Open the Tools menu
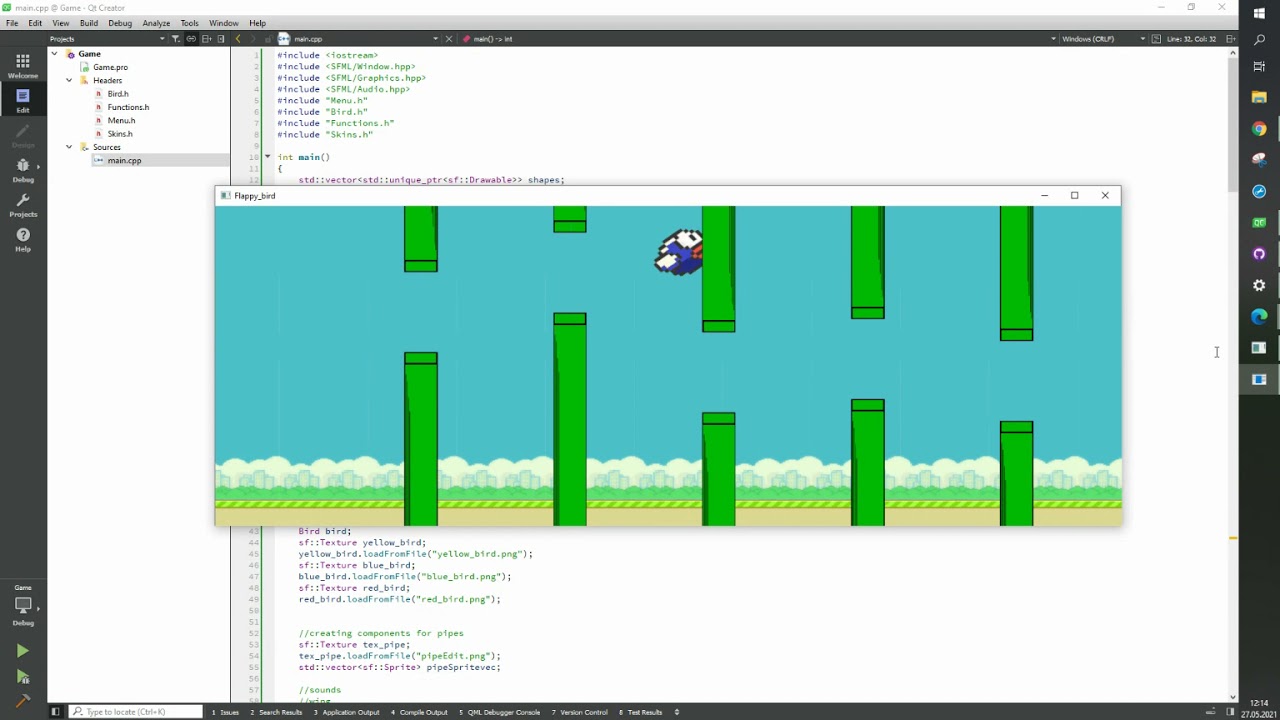The width and height of the screenshot is (1280, 720). [189, 23]
